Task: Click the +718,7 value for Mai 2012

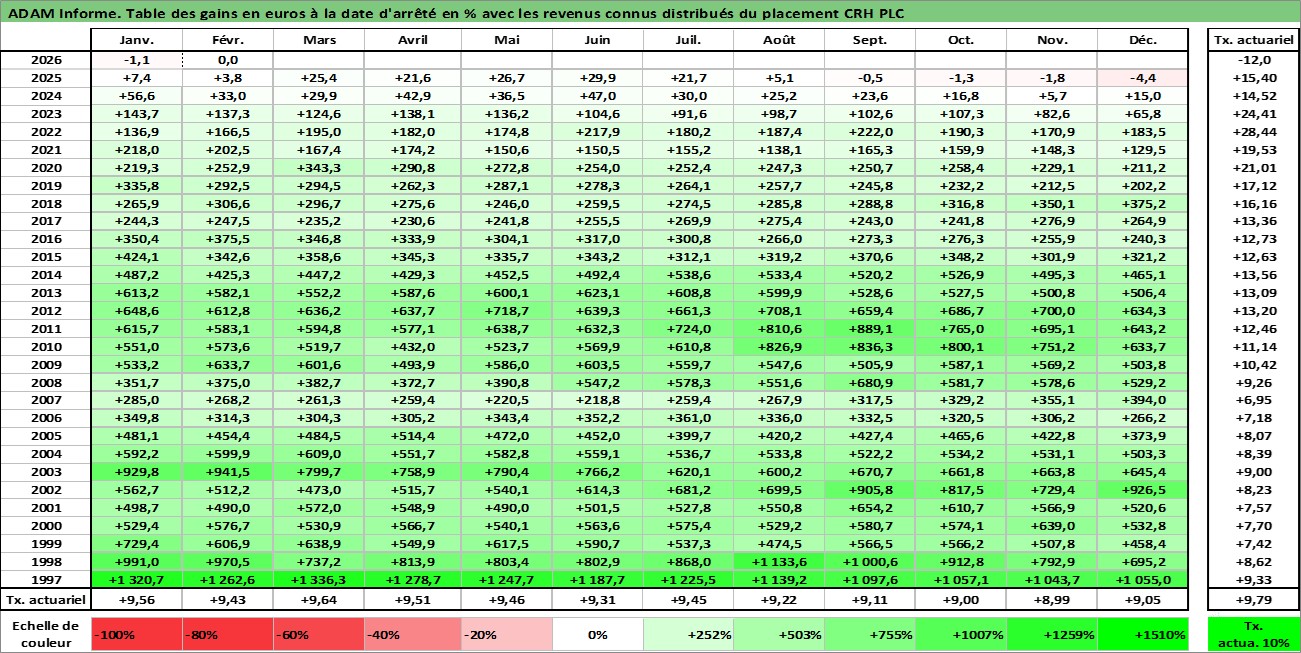Action: (506, 310)
